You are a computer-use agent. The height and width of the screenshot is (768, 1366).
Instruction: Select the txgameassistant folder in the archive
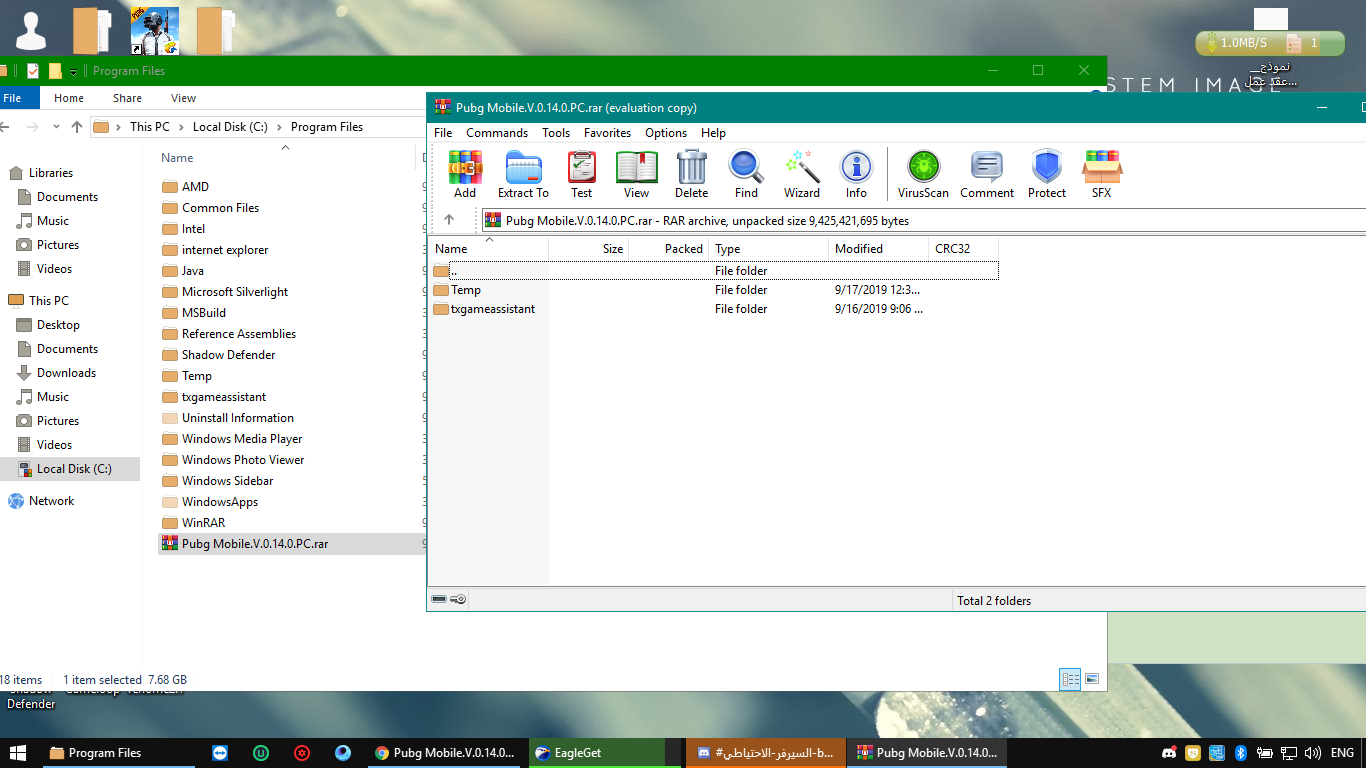pyautogui.click(x=492, y=309)
